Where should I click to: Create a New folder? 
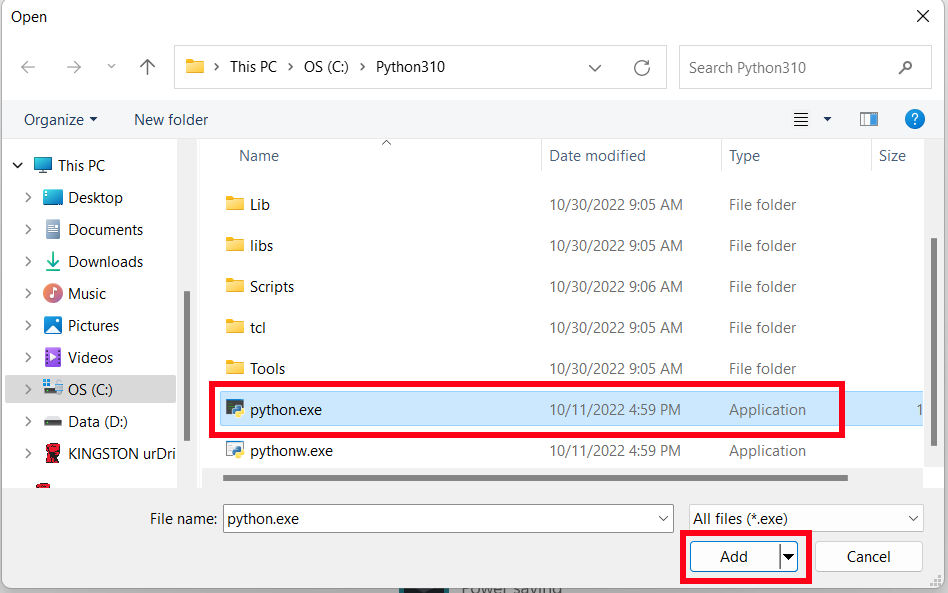pos(170,119)
